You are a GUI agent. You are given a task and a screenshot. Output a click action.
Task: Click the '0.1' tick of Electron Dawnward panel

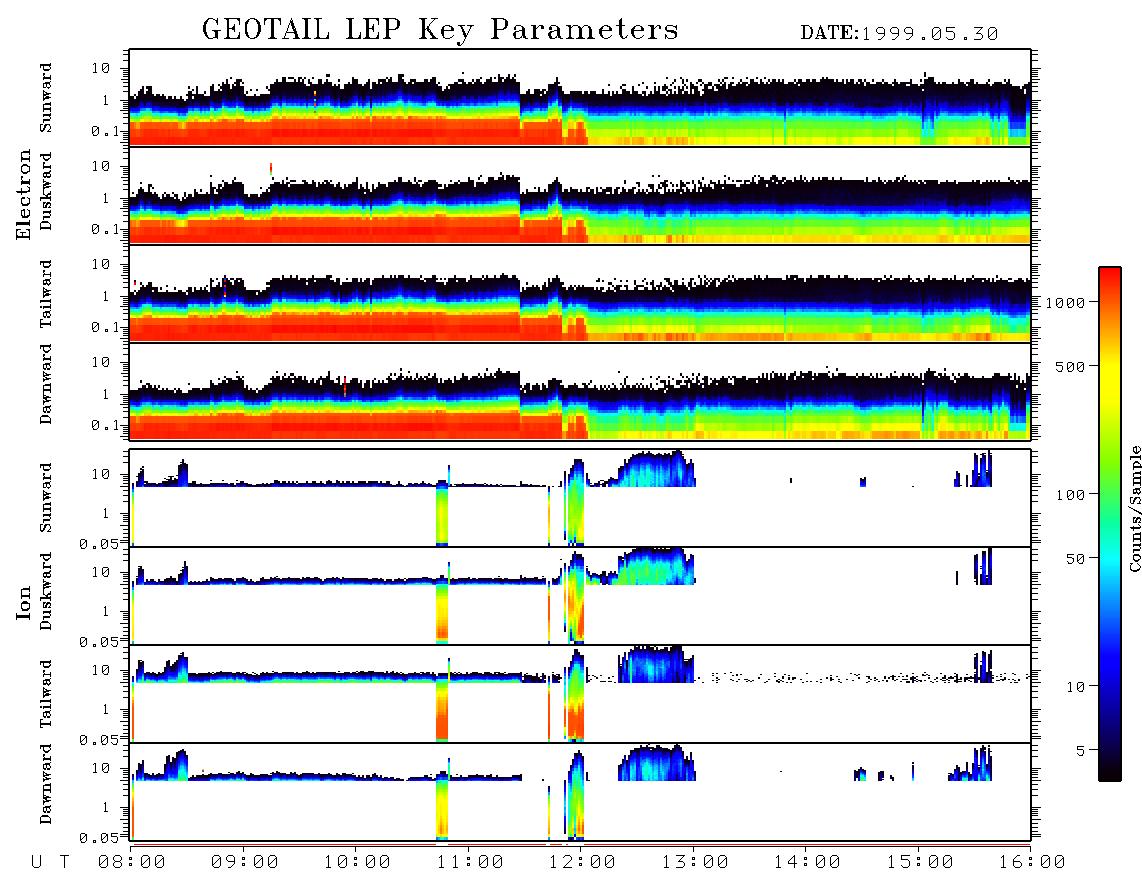[x=105, y=425]
